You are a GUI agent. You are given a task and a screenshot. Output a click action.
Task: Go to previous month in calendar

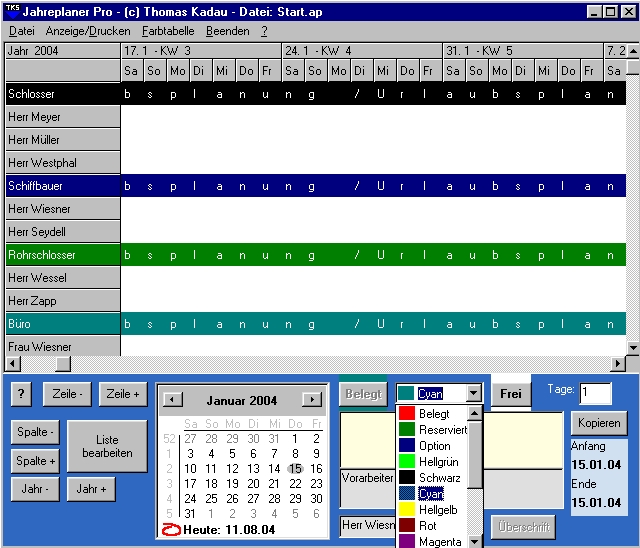172,400
